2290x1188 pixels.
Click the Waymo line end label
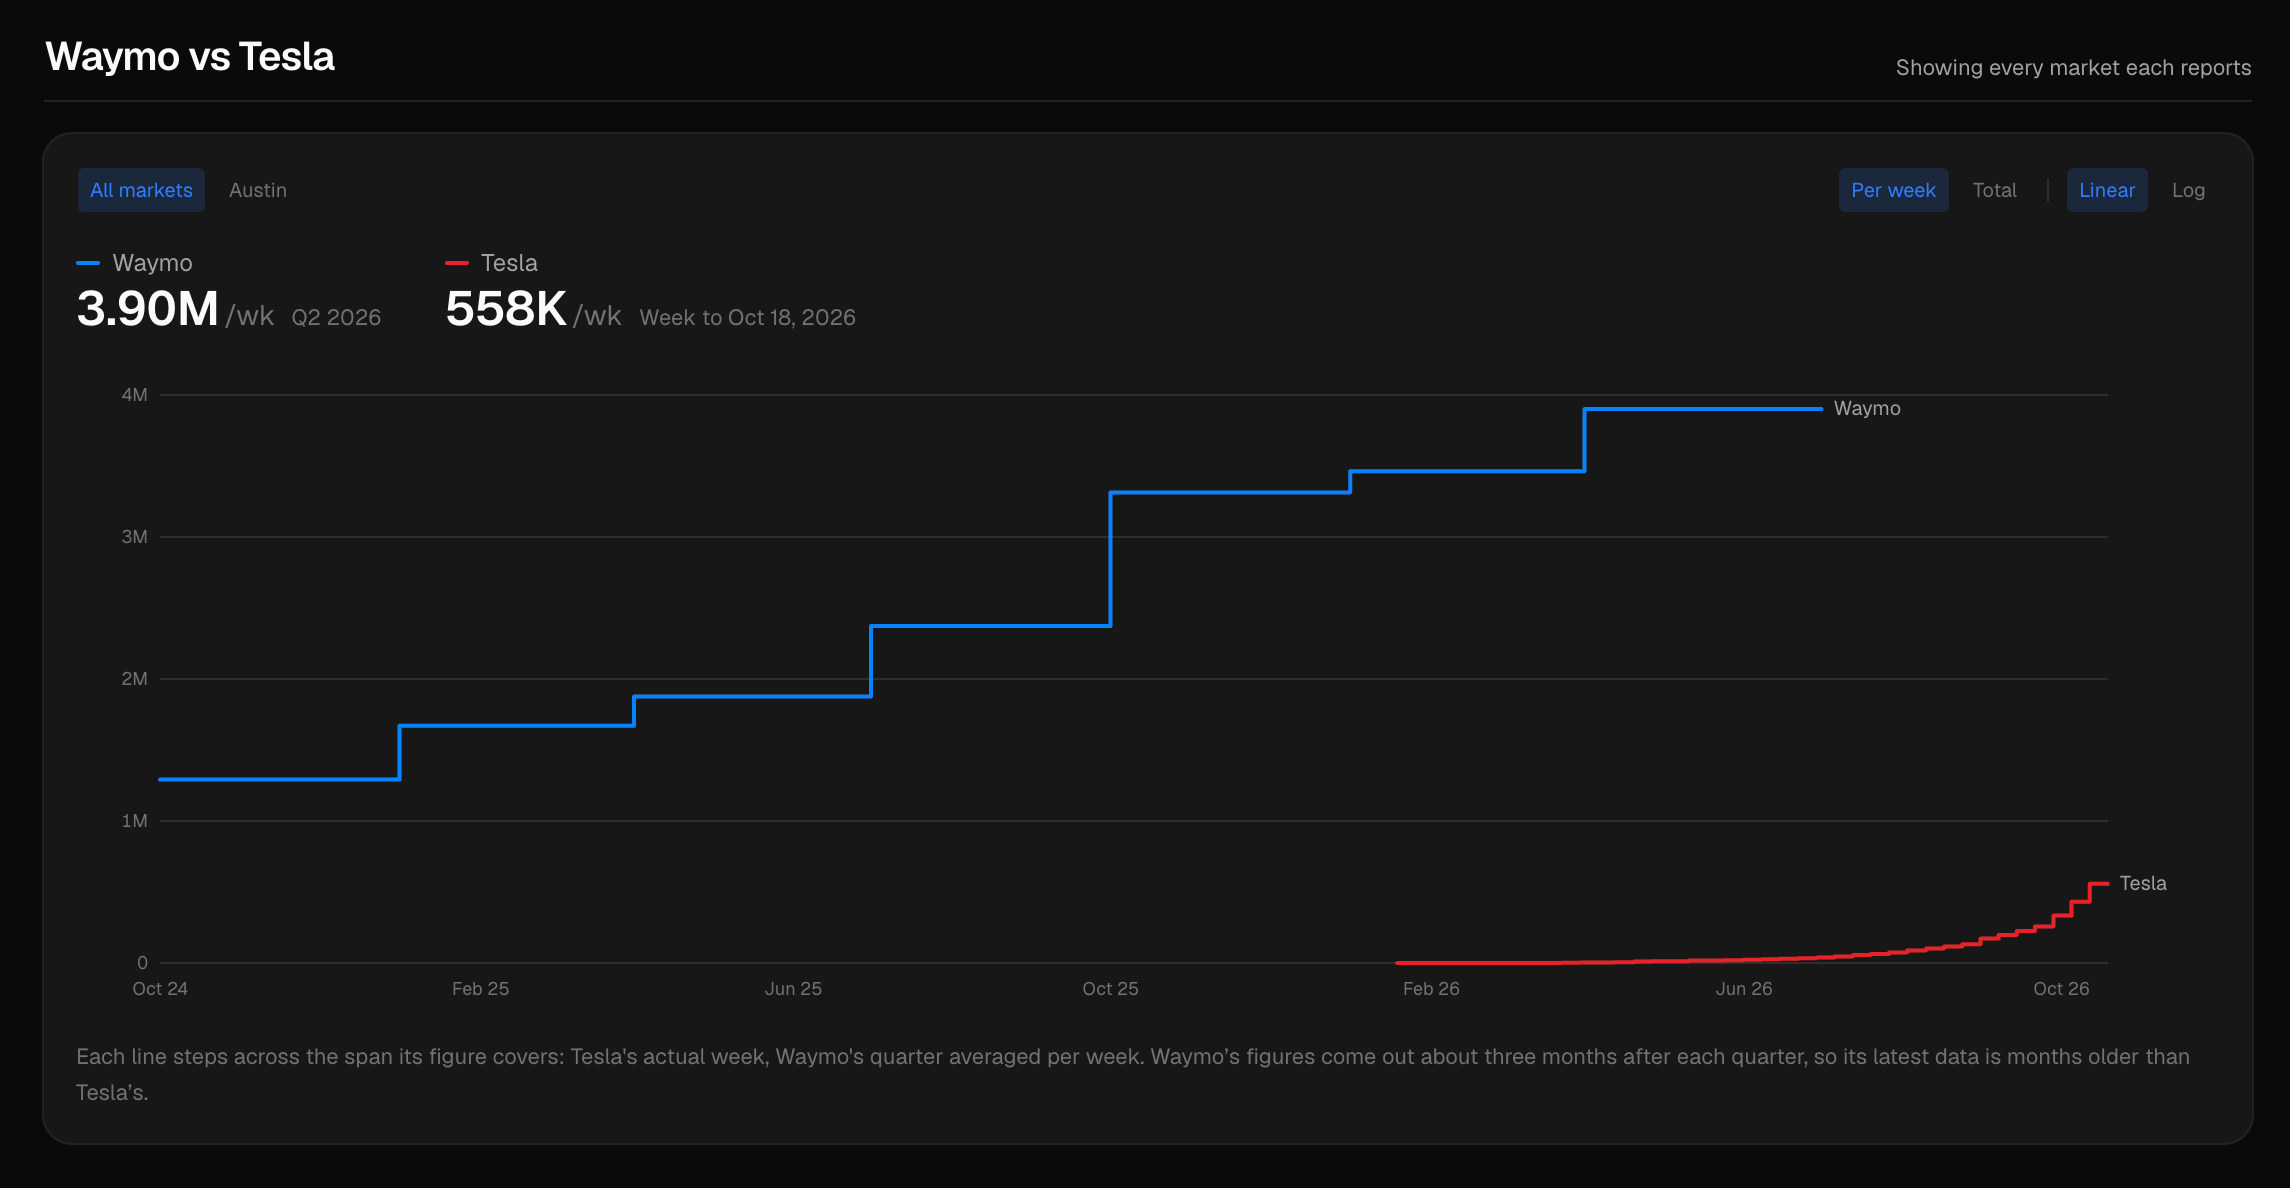[x=1867, y=408]
